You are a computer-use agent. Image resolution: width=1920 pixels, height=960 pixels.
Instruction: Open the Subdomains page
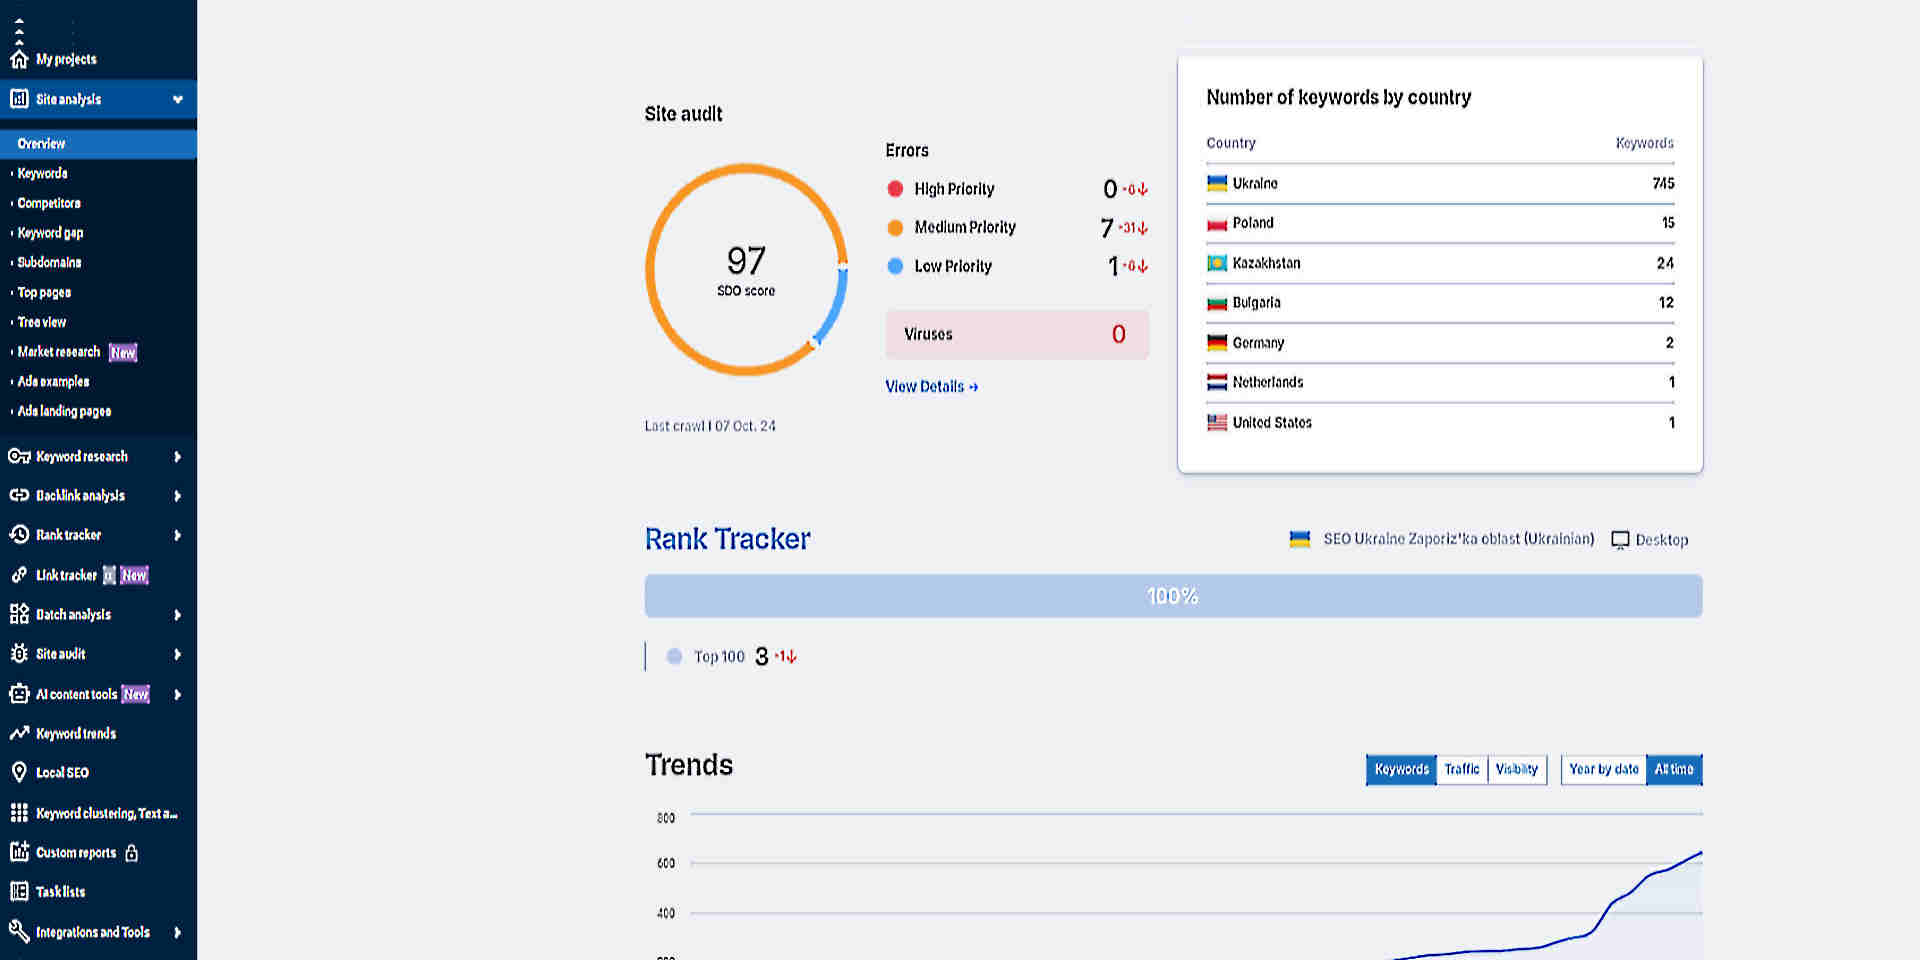(49, 262)
